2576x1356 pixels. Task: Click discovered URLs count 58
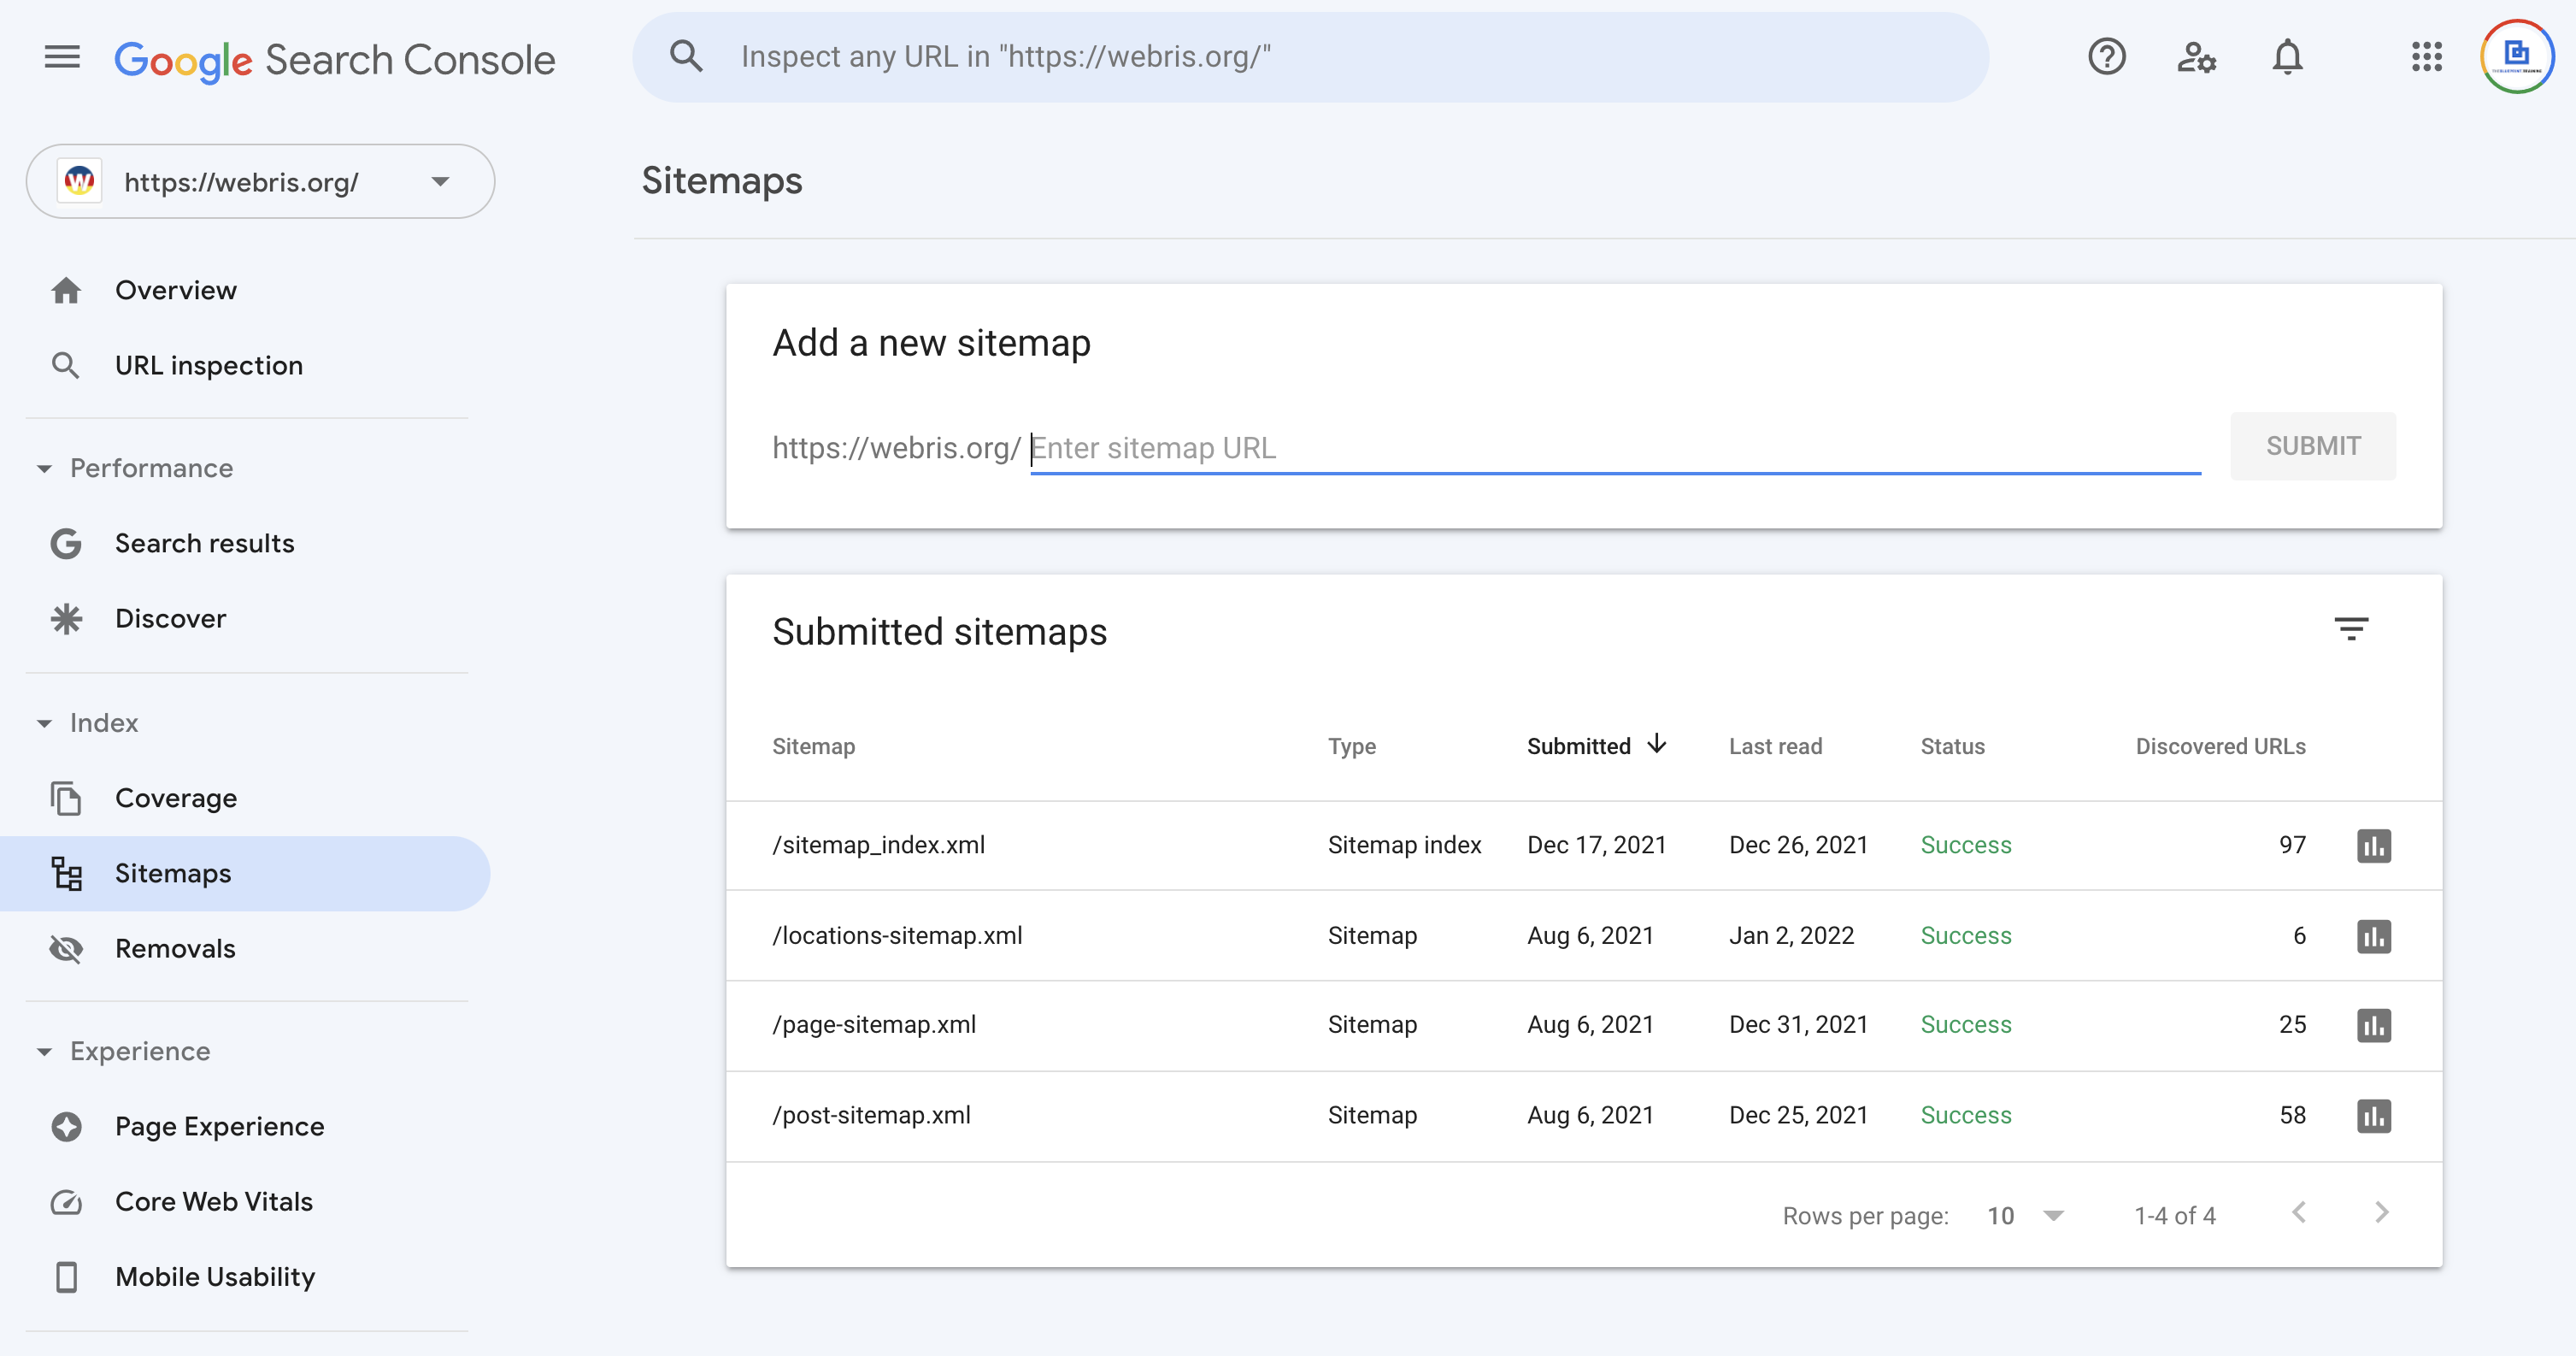(2292, 1115)
